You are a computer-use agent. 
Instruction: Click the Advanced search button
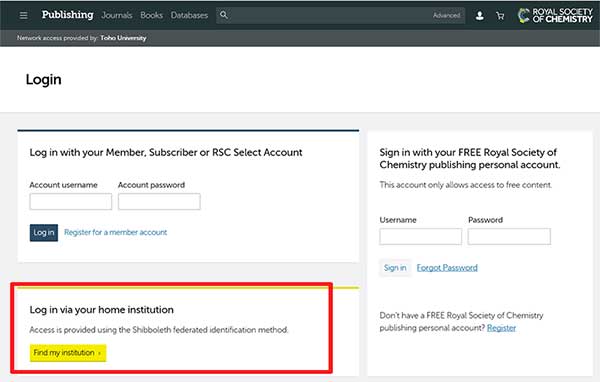coord(447,15)
